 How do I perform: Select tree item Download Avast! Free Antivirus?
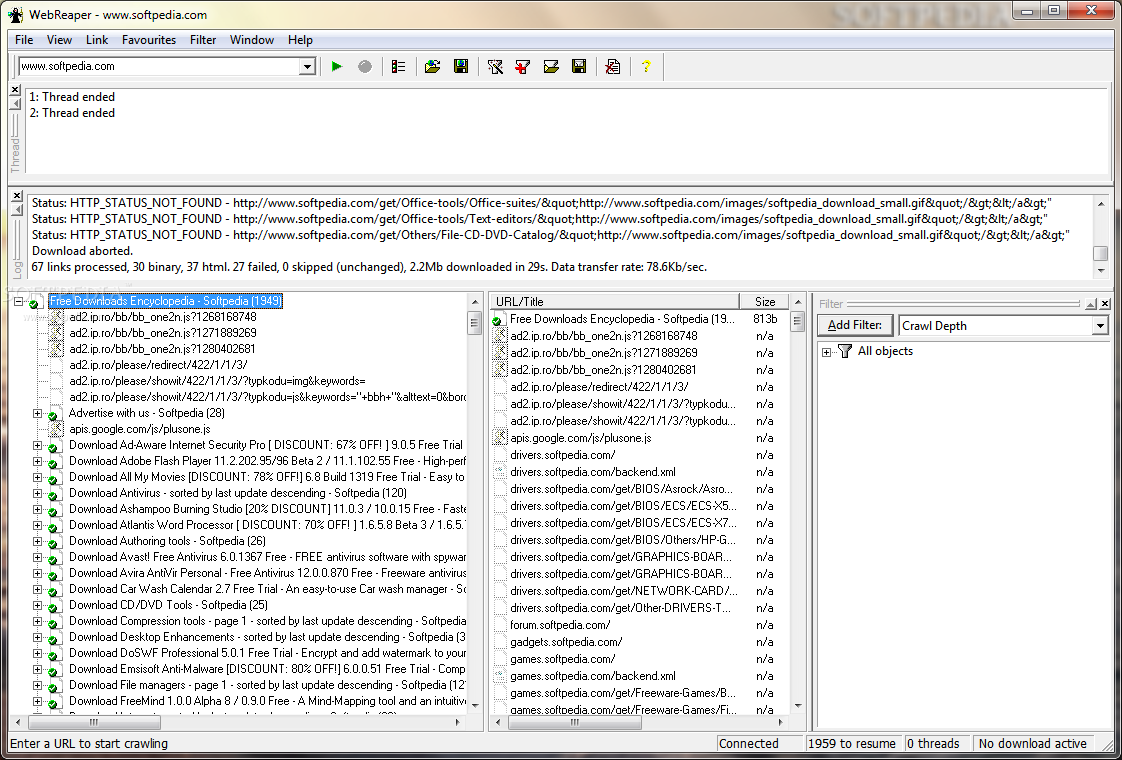click(x=268, y=557)
